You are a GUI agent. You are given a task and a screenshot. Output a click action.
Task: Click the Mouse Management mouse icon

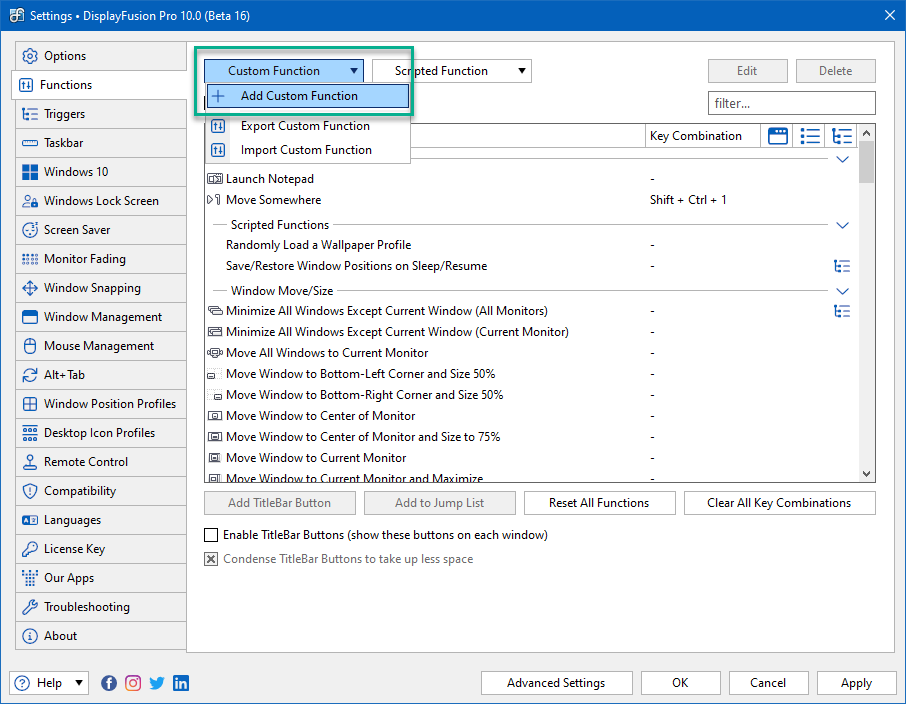pos(29,346)
